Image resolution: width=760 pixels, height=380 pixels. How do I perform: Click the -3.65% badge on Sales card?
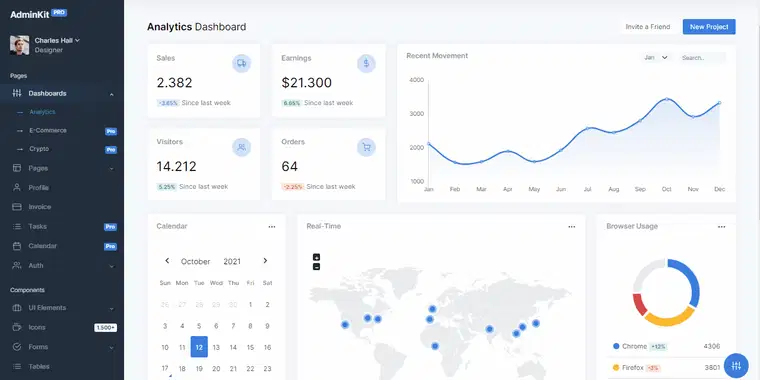click(x=168, y=103)
